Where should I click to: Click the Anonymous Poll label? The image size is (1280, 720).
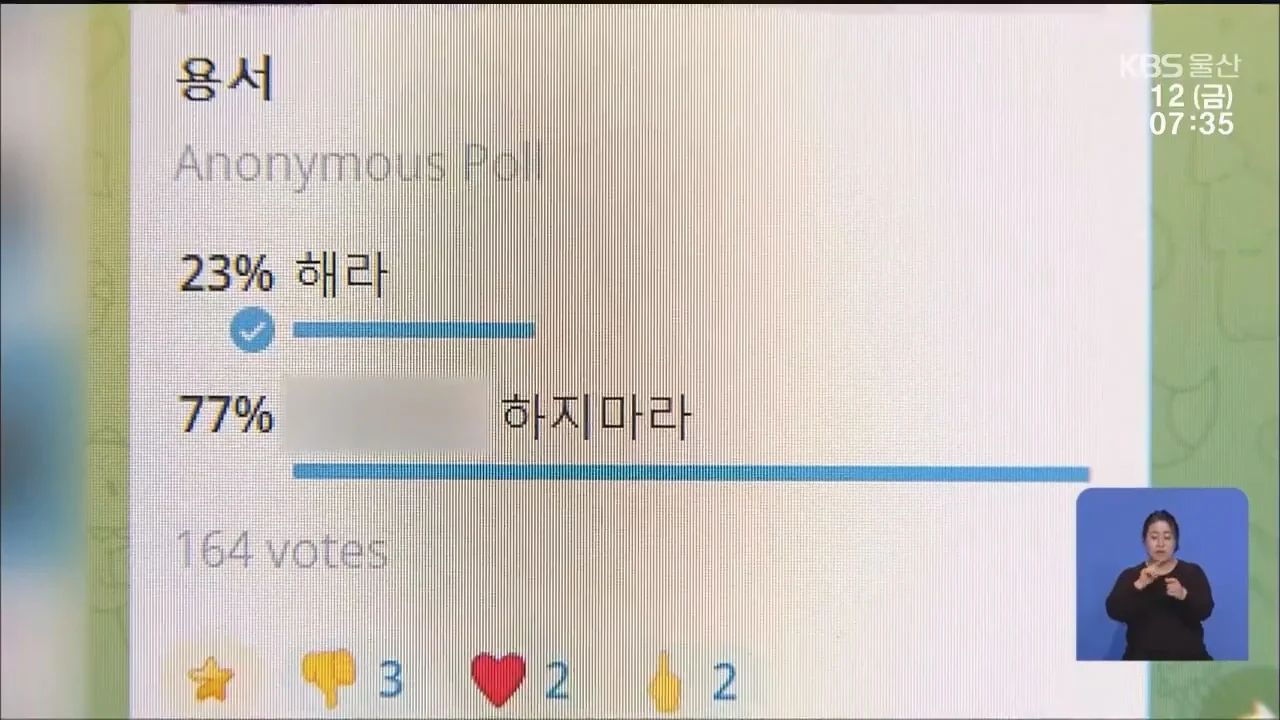point(358,163)
